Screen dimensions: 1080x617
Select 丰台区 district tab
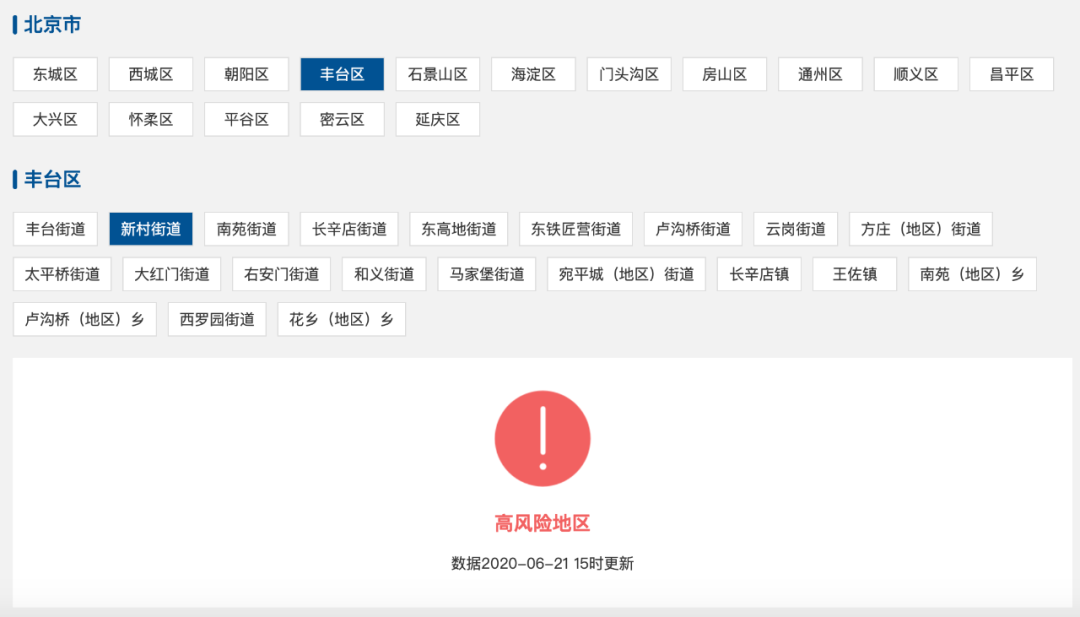click(x=341, y=74)
